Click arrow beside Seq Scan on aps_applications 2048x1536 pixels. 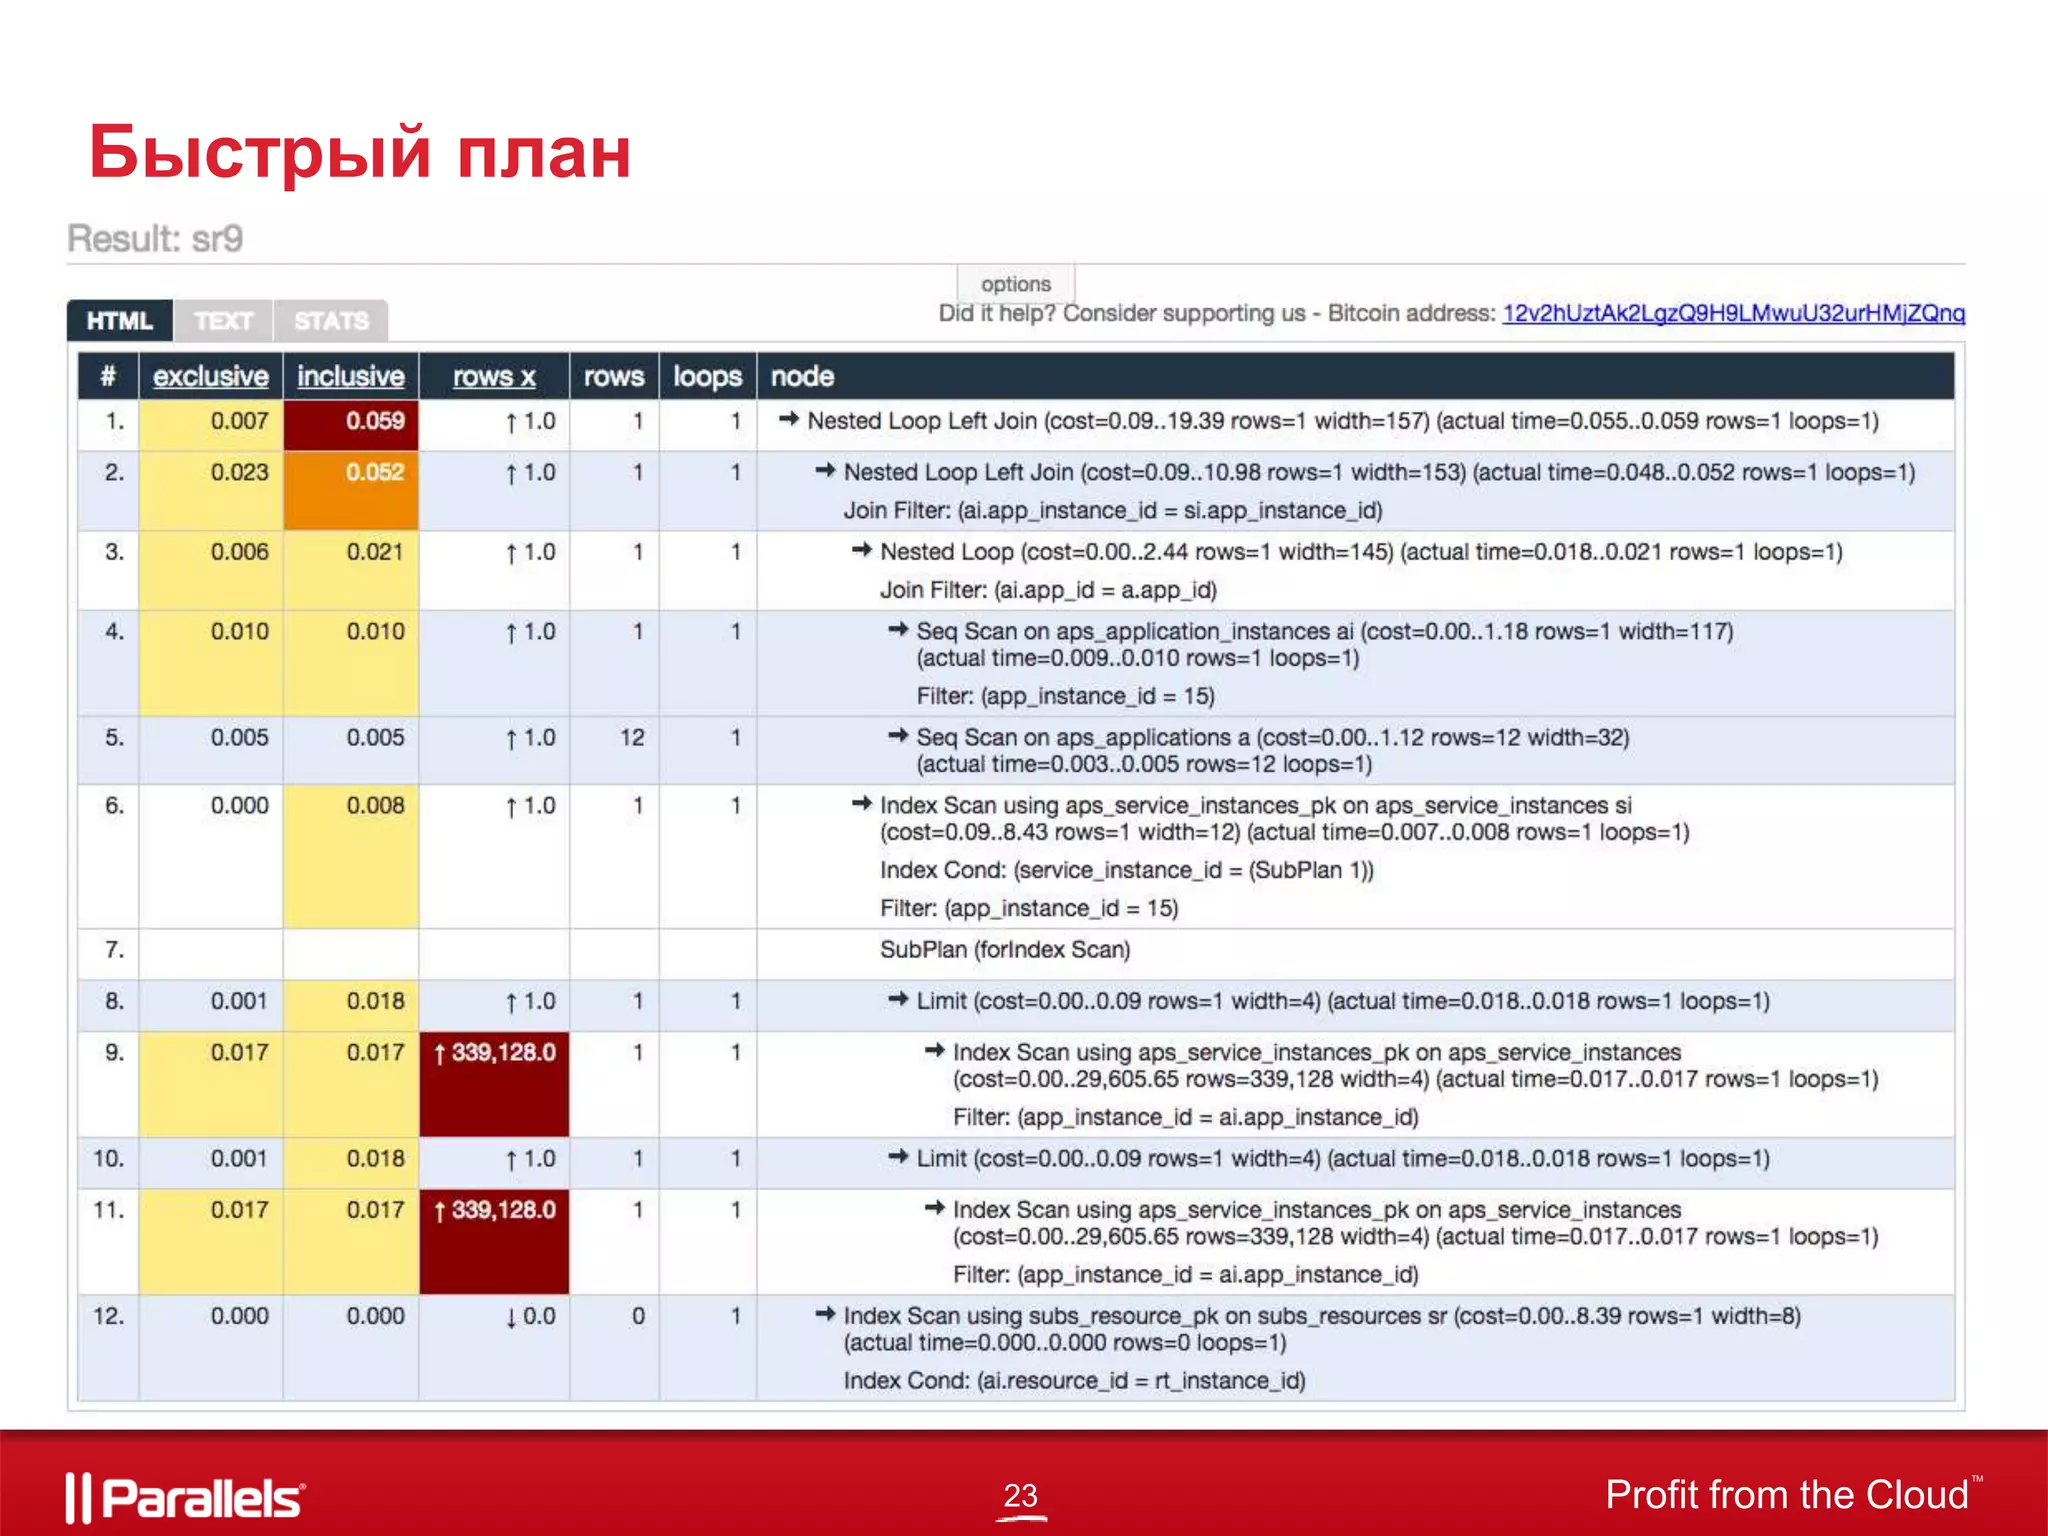click(898, 736)
